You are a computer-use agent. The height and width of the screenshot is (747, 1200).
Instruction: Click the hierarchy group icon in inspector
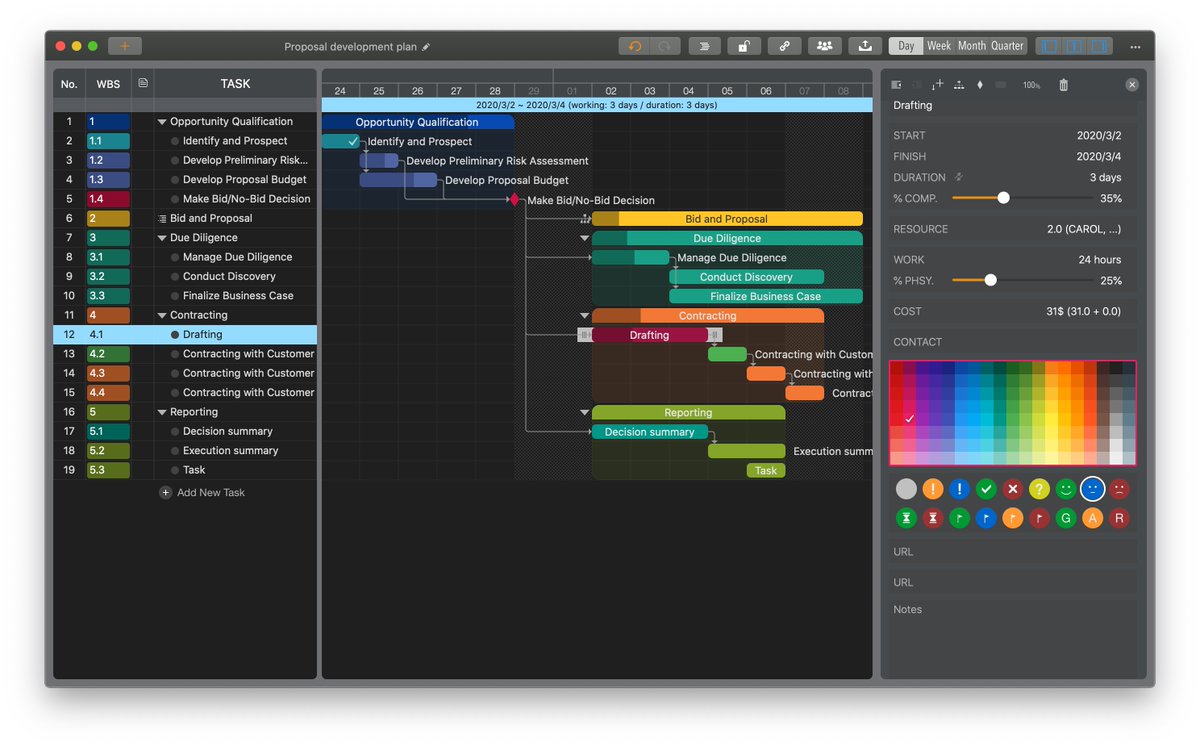click(959, 85)
